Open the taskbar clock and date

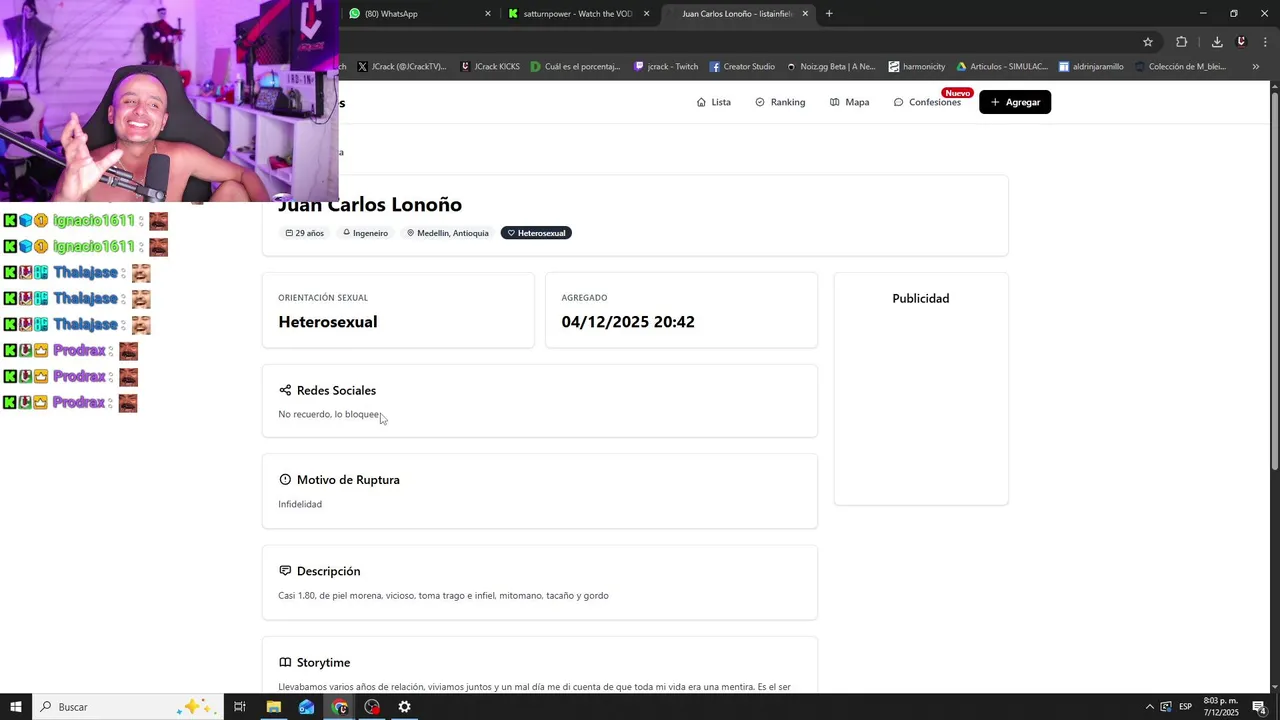tap(1221, 707)
